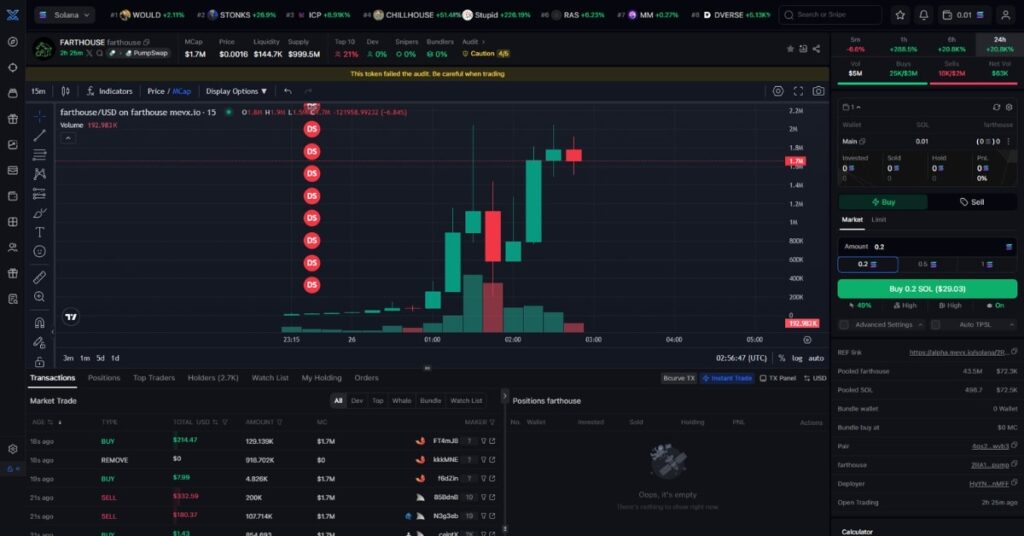Open the My Holding tab
1024x536 pixels.
point(321,378)
